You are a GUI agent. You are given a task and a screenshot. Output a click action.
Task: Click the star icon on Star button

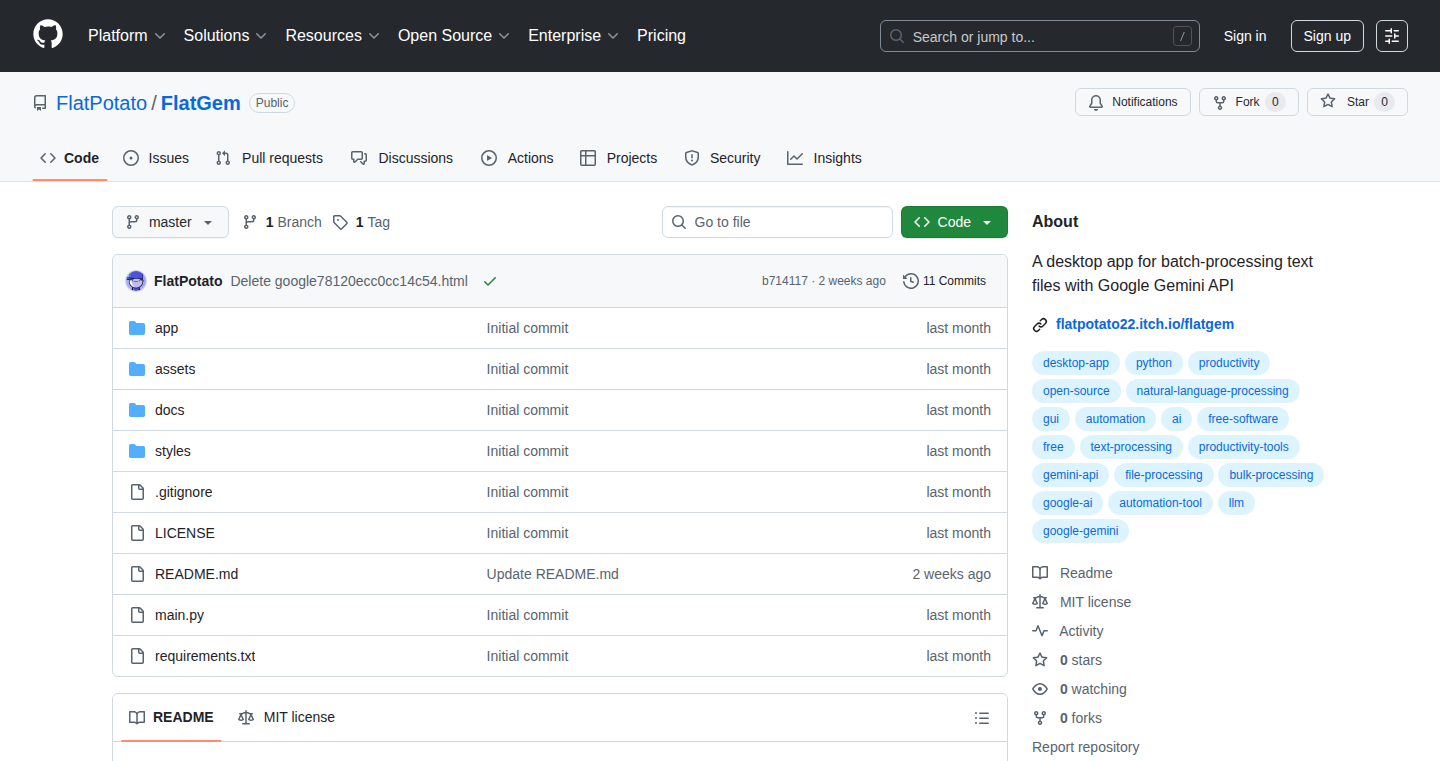[x=1328, y=102]
